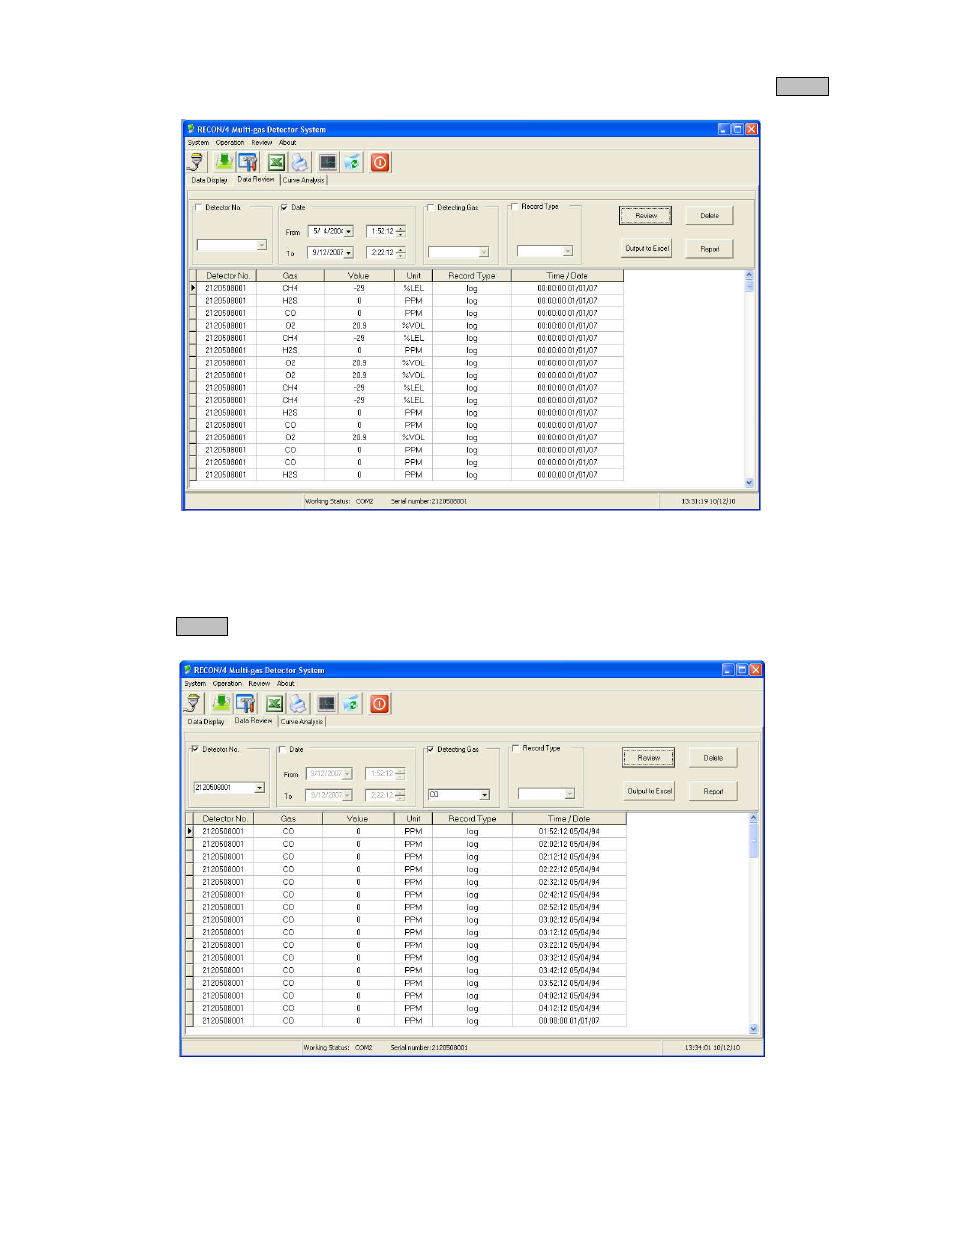Click the Report button in the CO-filtered window

point(713,791)
